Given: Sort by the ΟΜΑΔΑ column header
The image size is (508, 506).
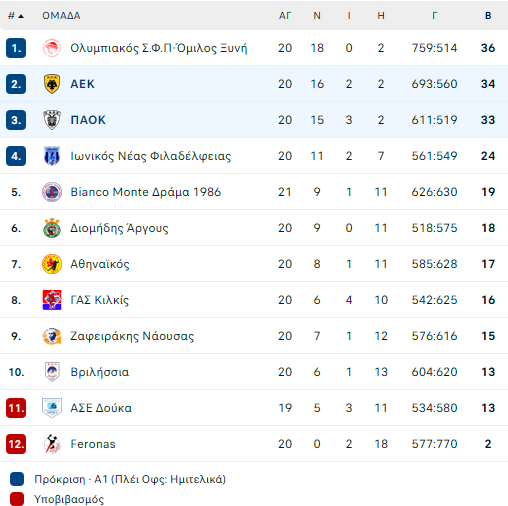Looking at the screenshot, I should point(61,16).
